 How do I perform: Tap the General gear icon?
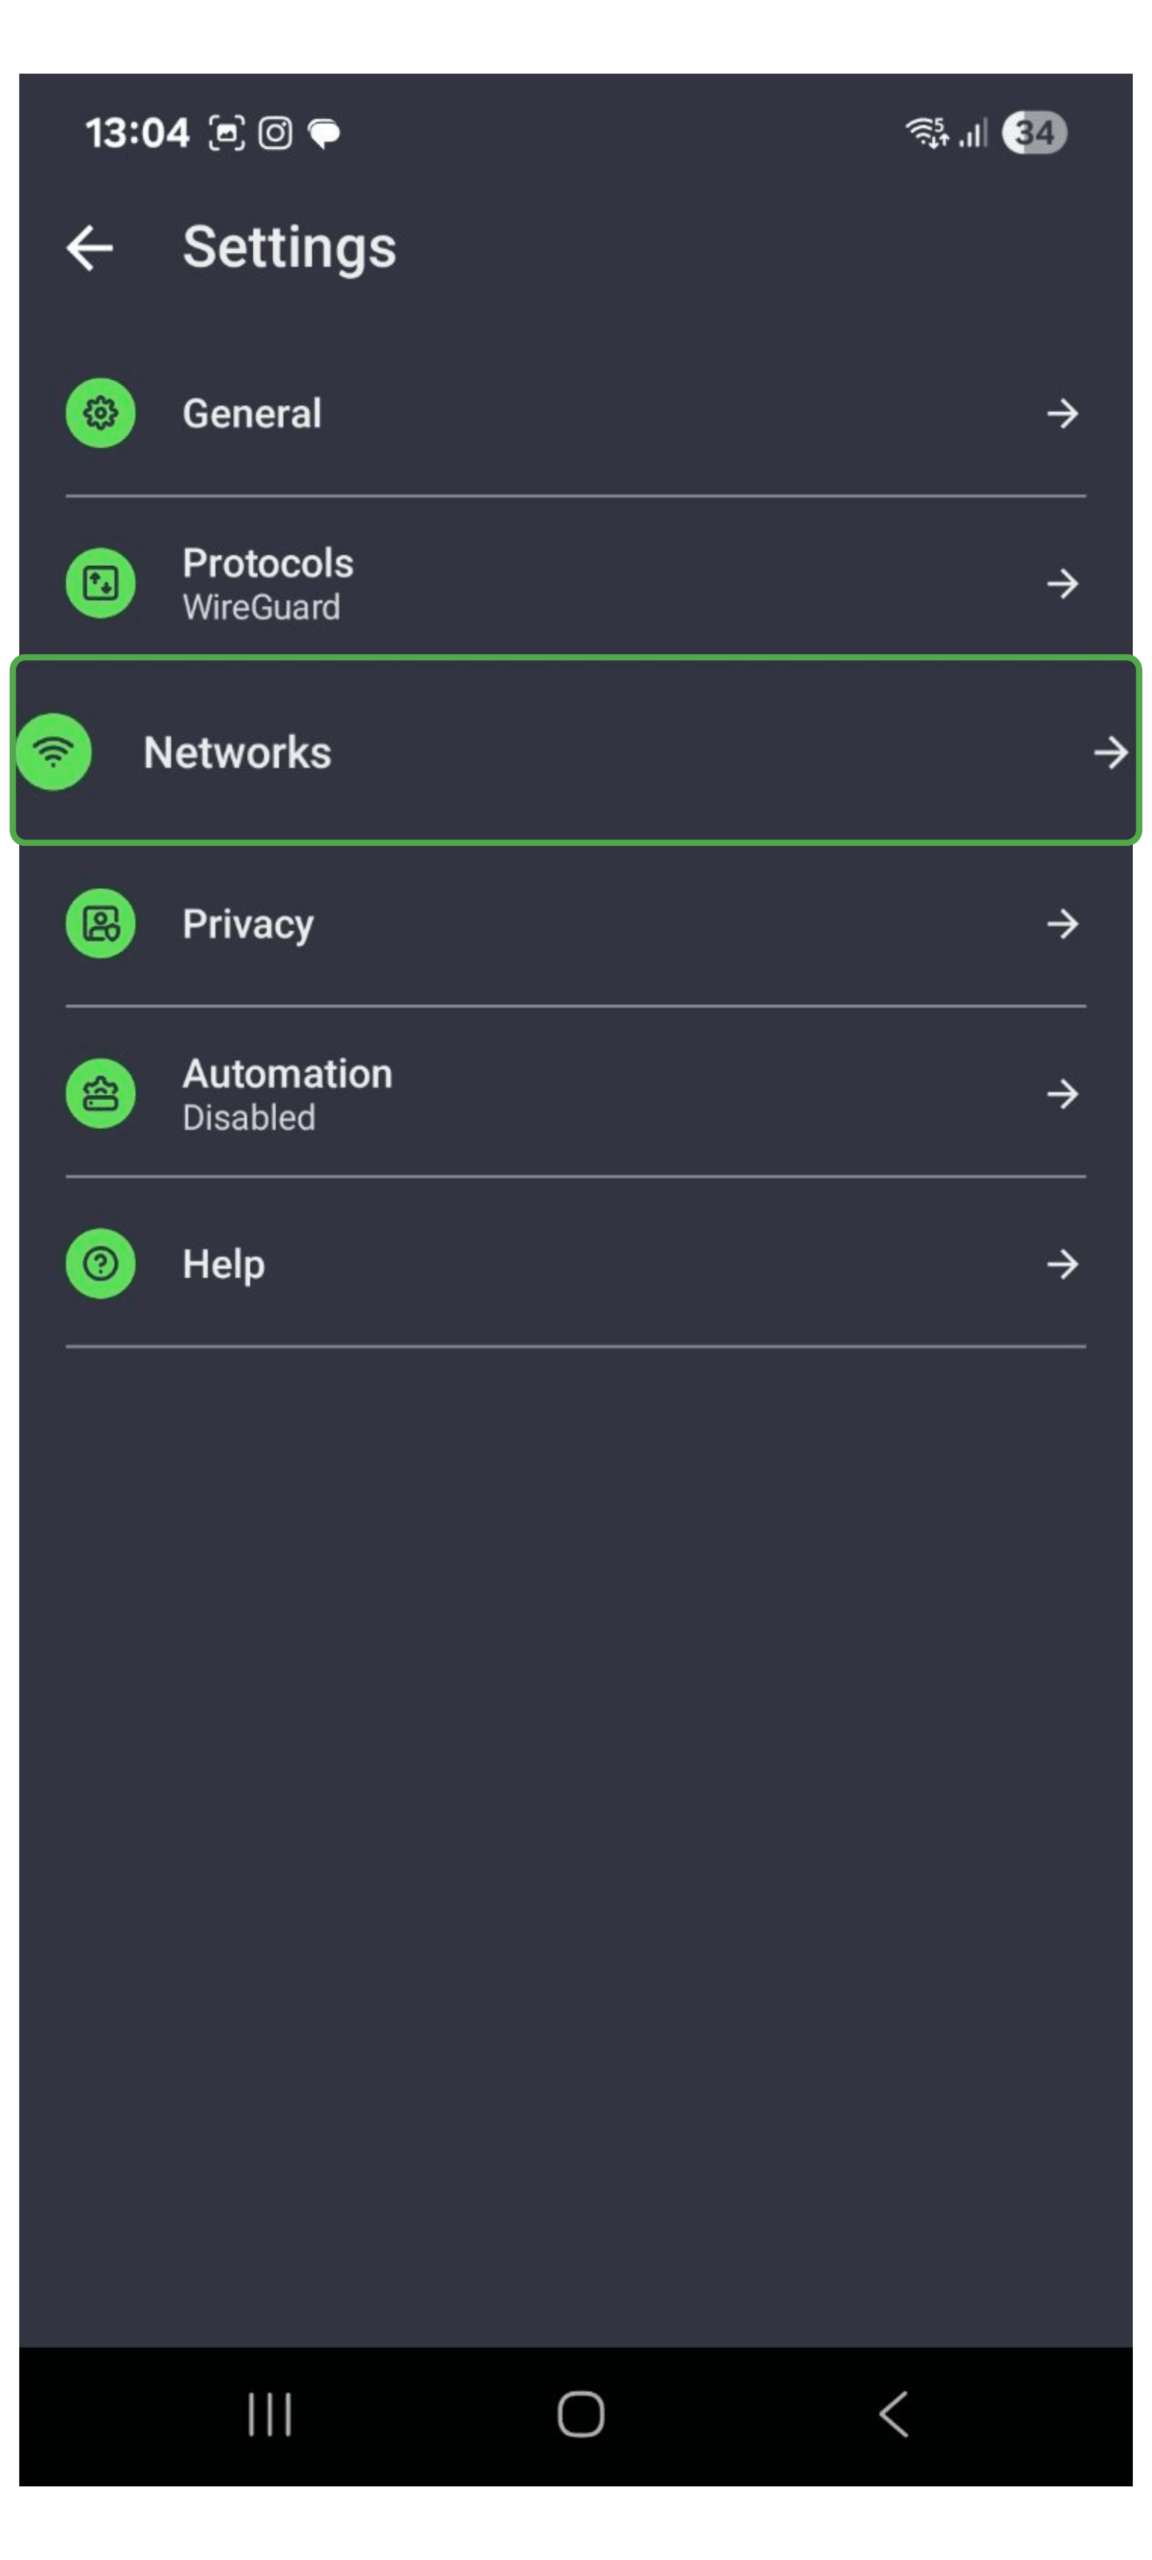tap(100, 412)
